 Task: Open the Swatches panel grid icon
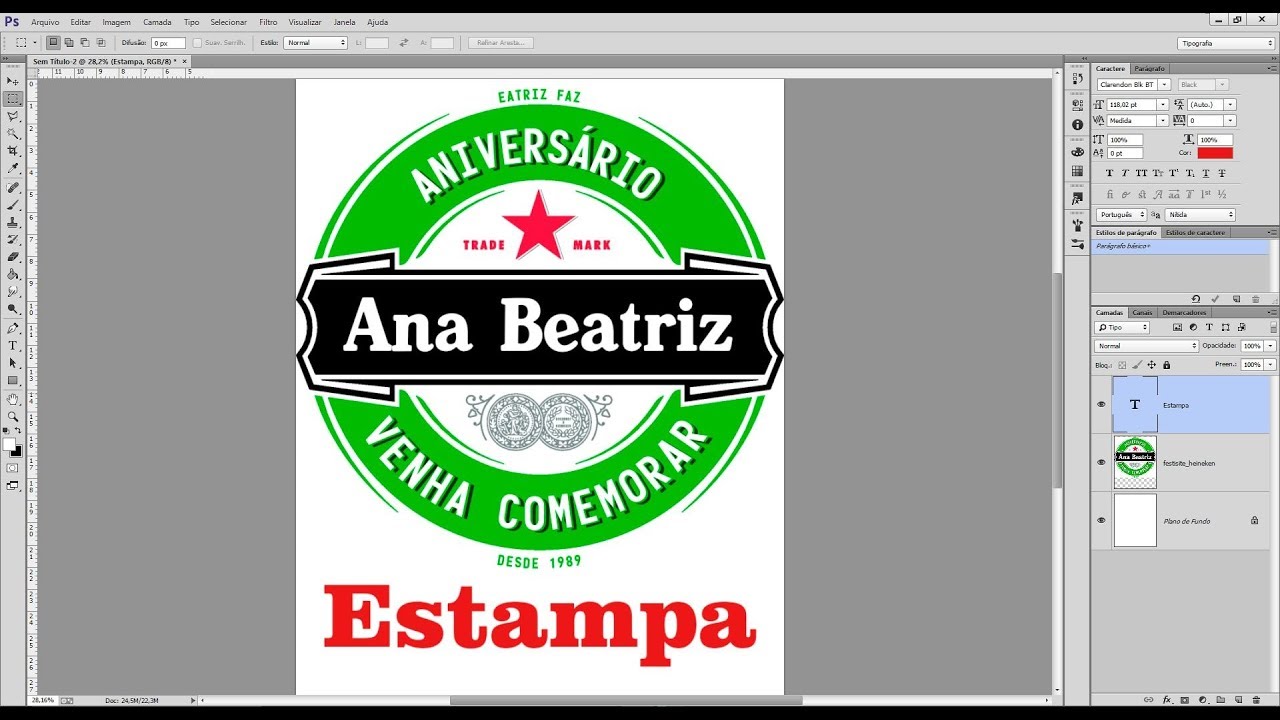tap(1077, 171)
